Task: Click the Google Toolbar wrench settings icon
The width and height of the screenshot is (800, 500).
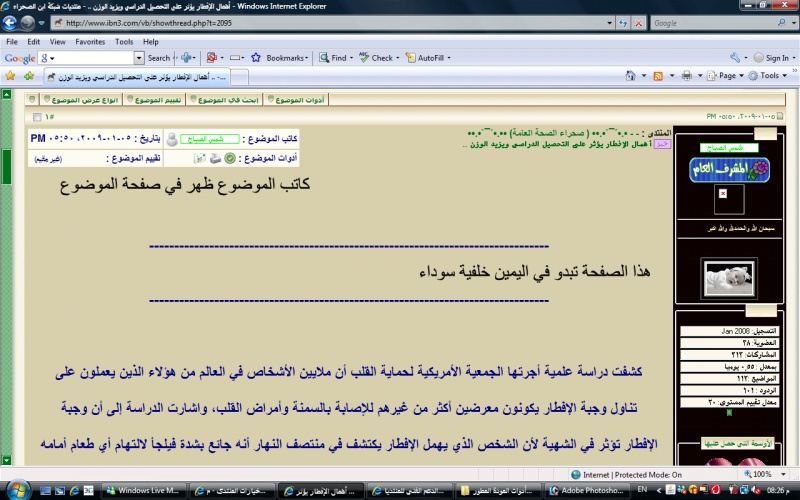Action: tap(734, 58)
